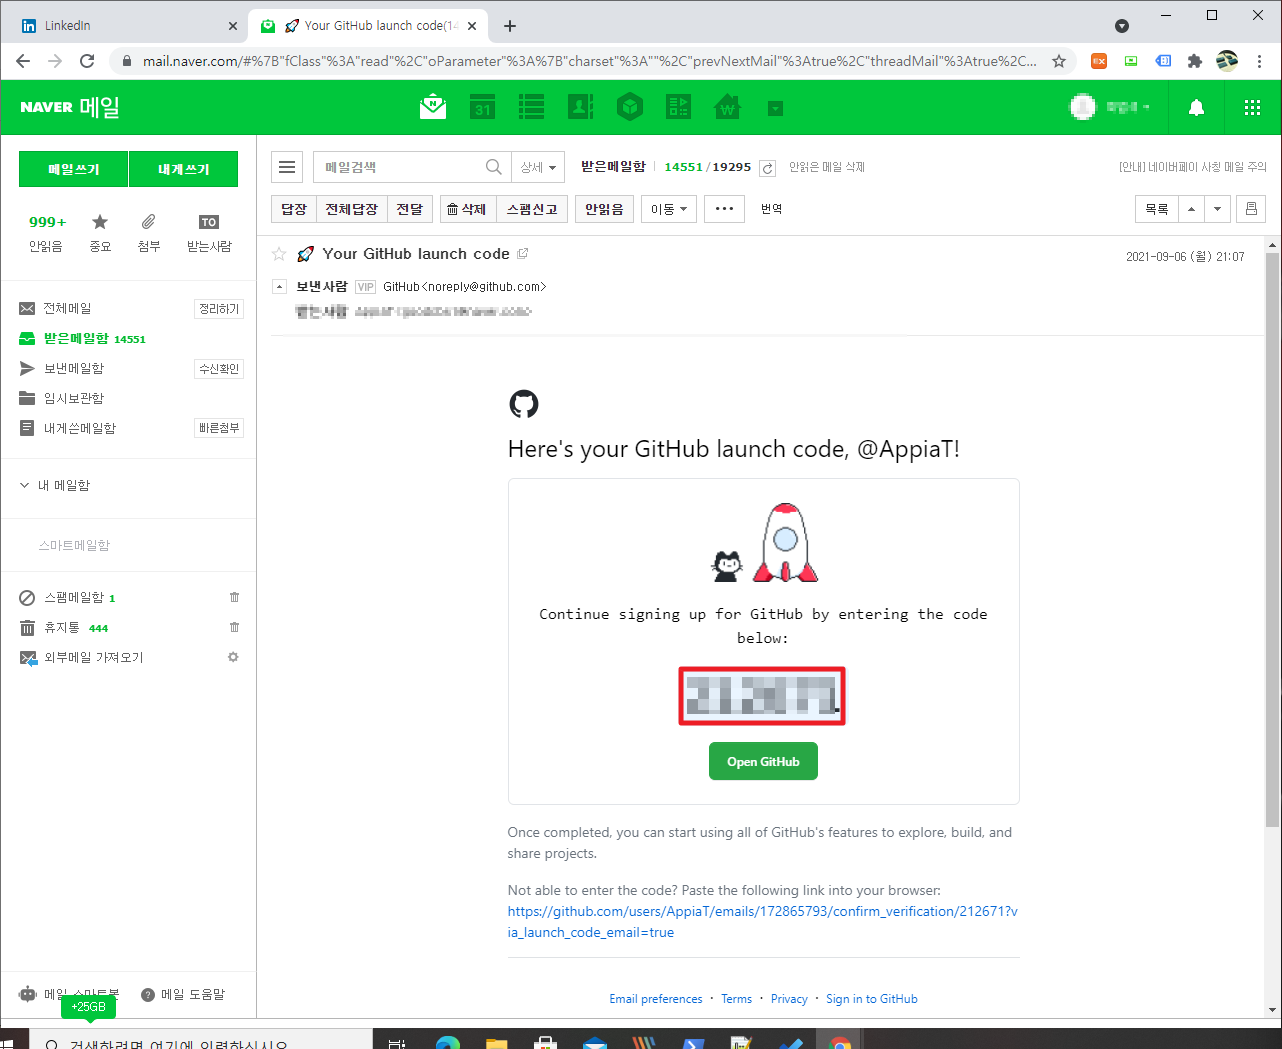Open 휴지통 trash folder

(x=61, y=627)
